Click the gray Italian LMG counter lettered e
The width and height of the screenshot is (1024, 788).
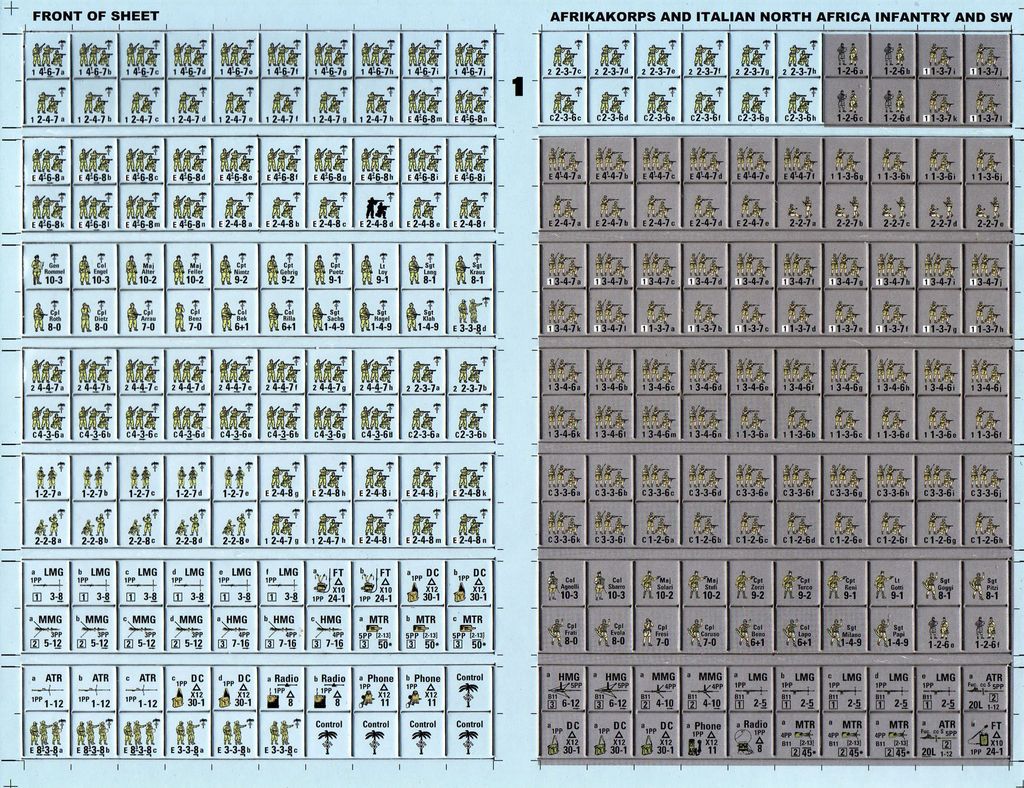tap(940, 691)
